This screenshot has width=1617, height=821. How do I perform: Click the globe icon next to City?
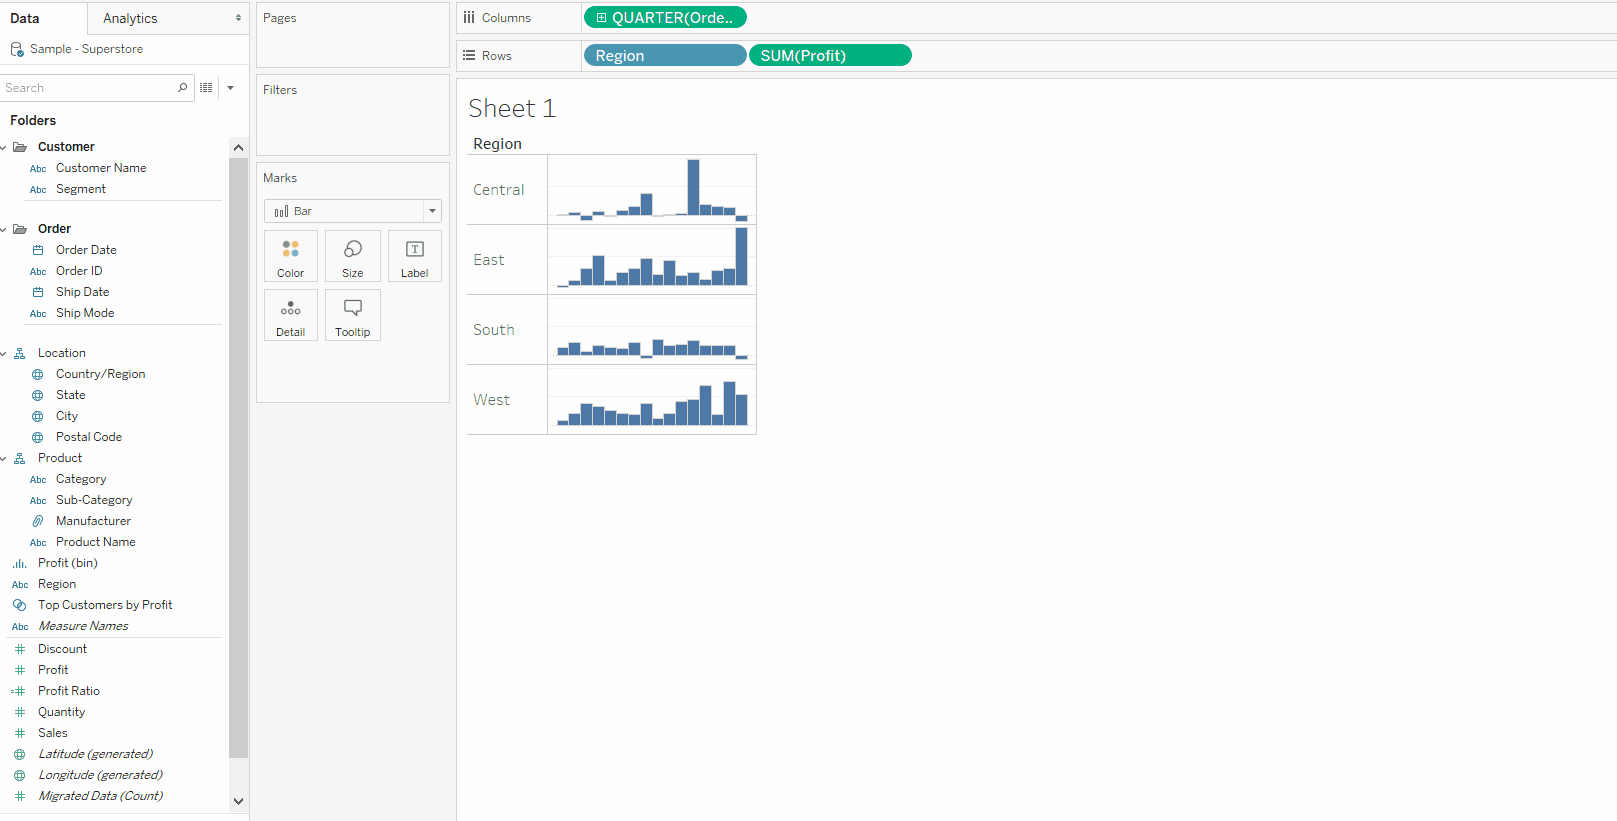(38, 416)
